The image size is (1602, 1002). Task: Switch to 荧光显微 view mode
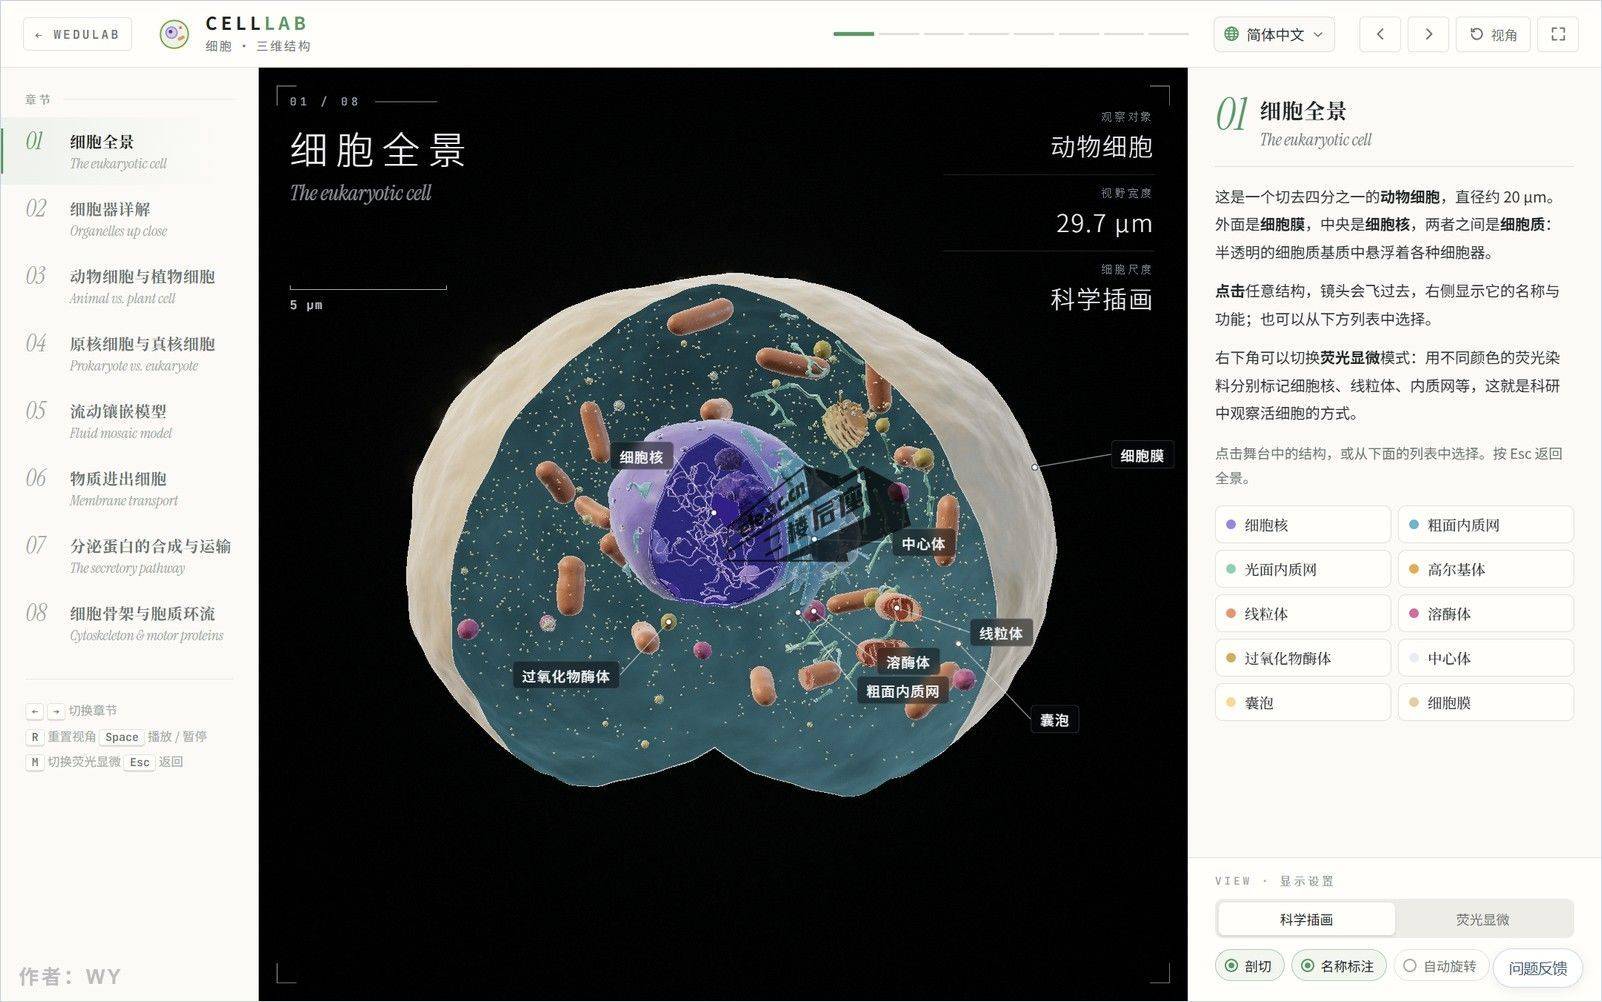pos(1482,919)
